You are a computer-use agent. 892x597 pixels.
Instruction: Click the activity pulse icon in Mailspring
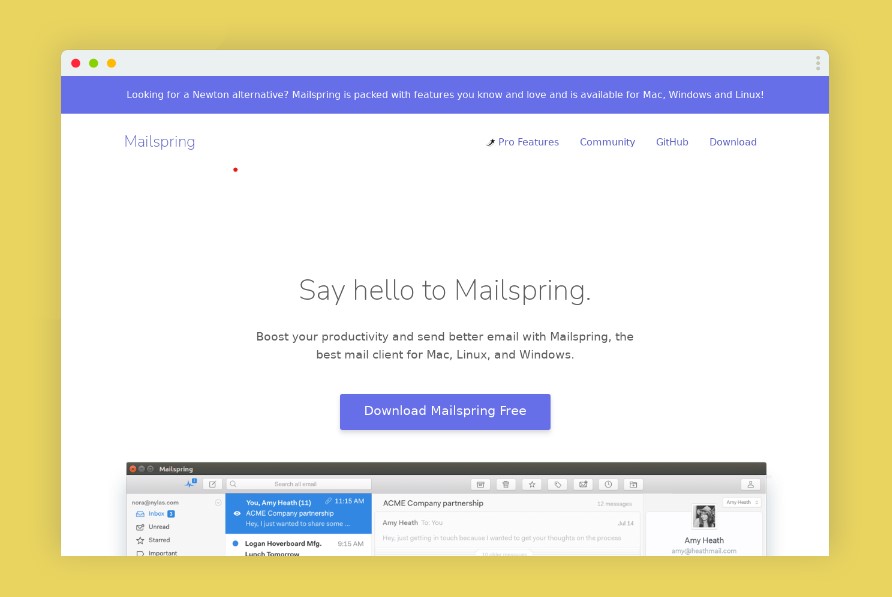click(191, 484)
